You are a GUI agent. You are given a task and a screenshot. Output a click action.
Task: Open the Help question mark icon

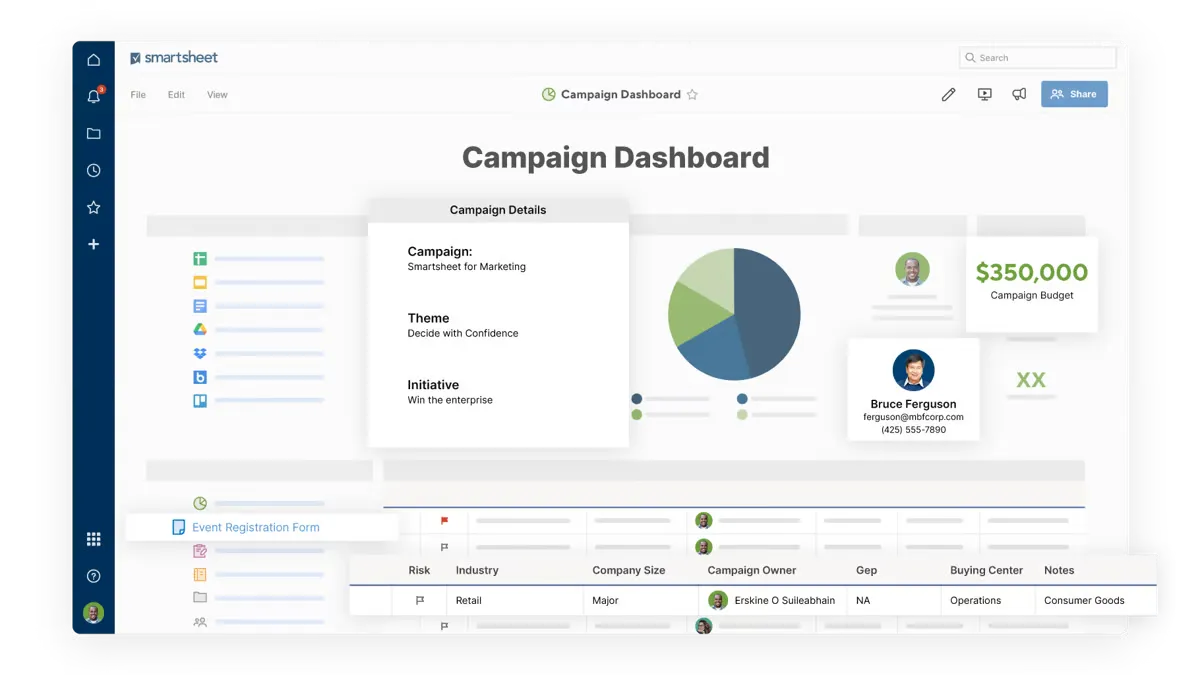tap(93, 576)
